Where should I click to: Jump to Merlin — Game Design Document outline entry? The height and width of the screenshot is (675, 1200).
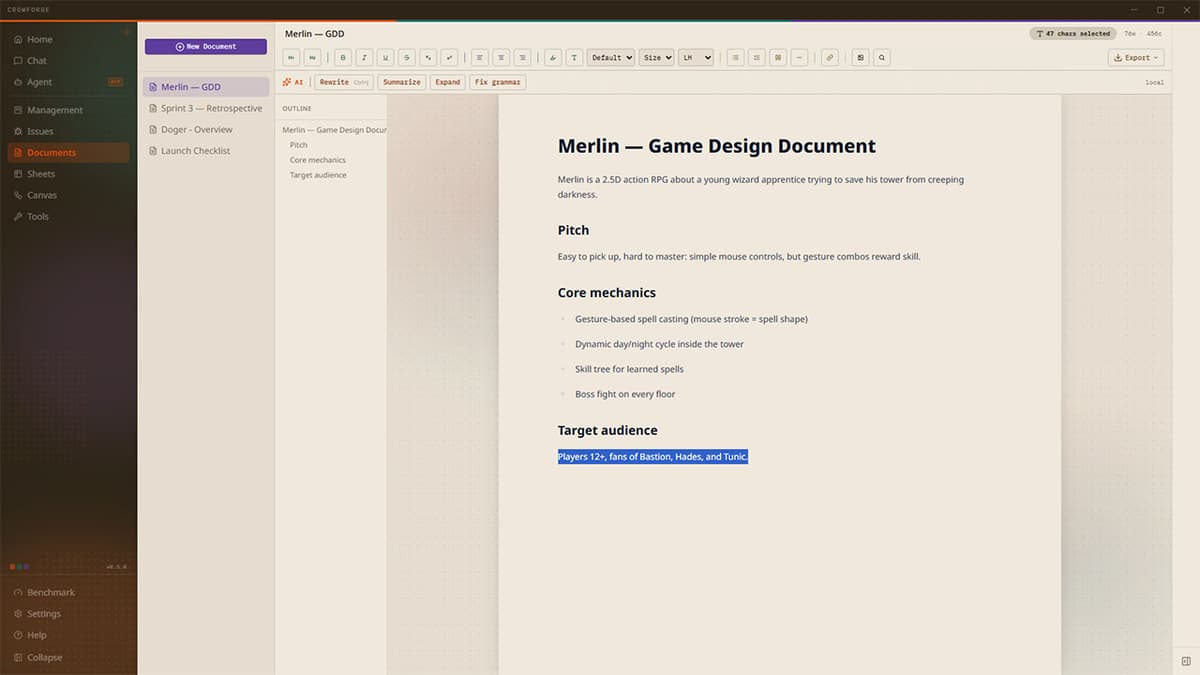point(334,130)
